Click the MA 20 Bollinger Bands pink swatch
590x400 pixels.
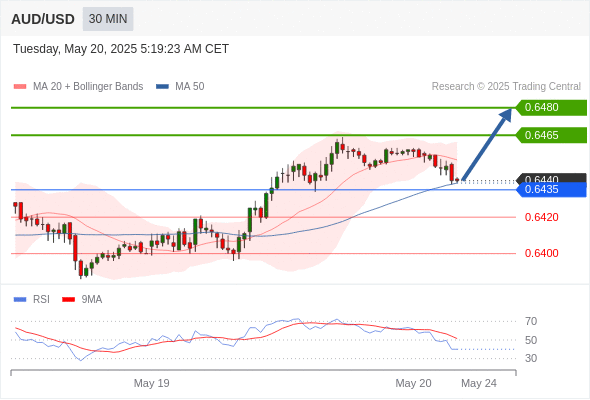pyautogui.click(x=20, y=87)
